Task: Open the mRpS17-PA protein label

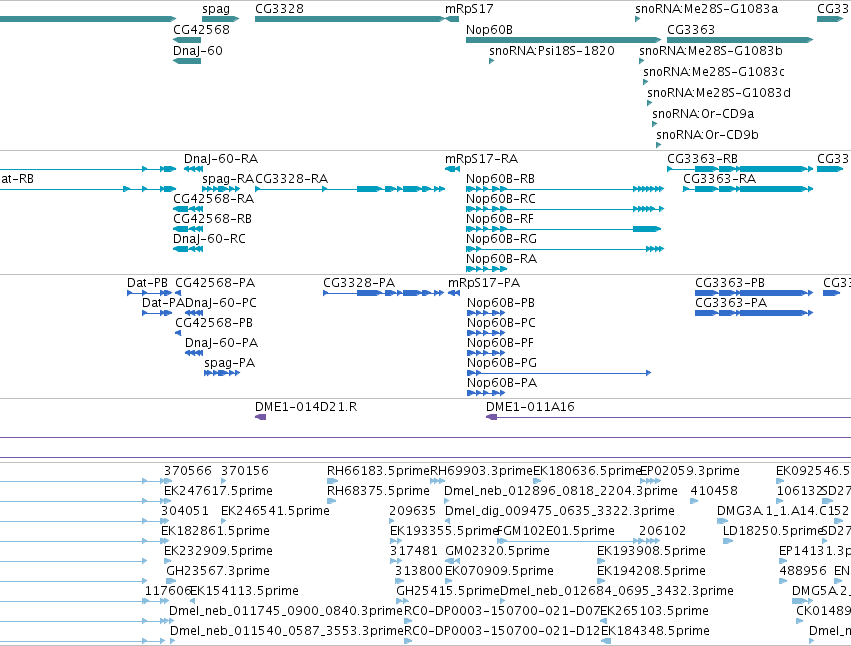Action: pyautogui.click(x=484, y=283)
